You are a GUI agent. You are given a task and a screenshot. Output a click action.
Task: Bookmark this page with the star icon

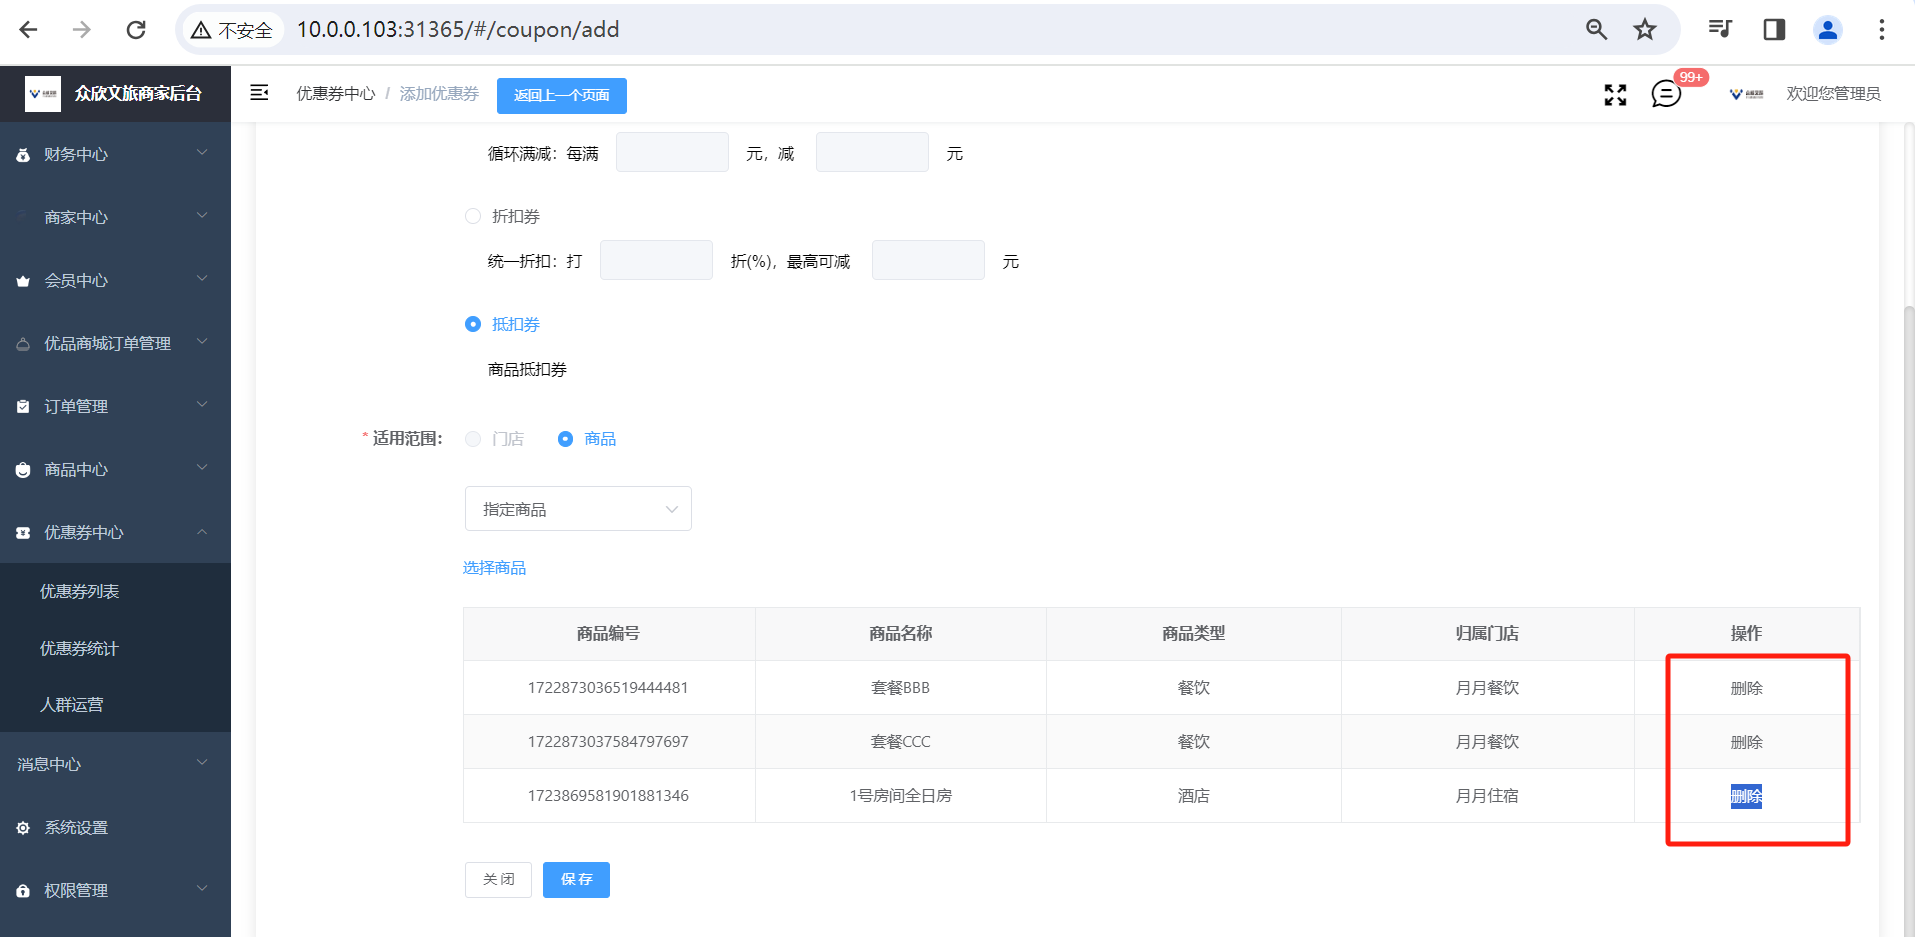pyautogui.click(x=1645, y=30)
